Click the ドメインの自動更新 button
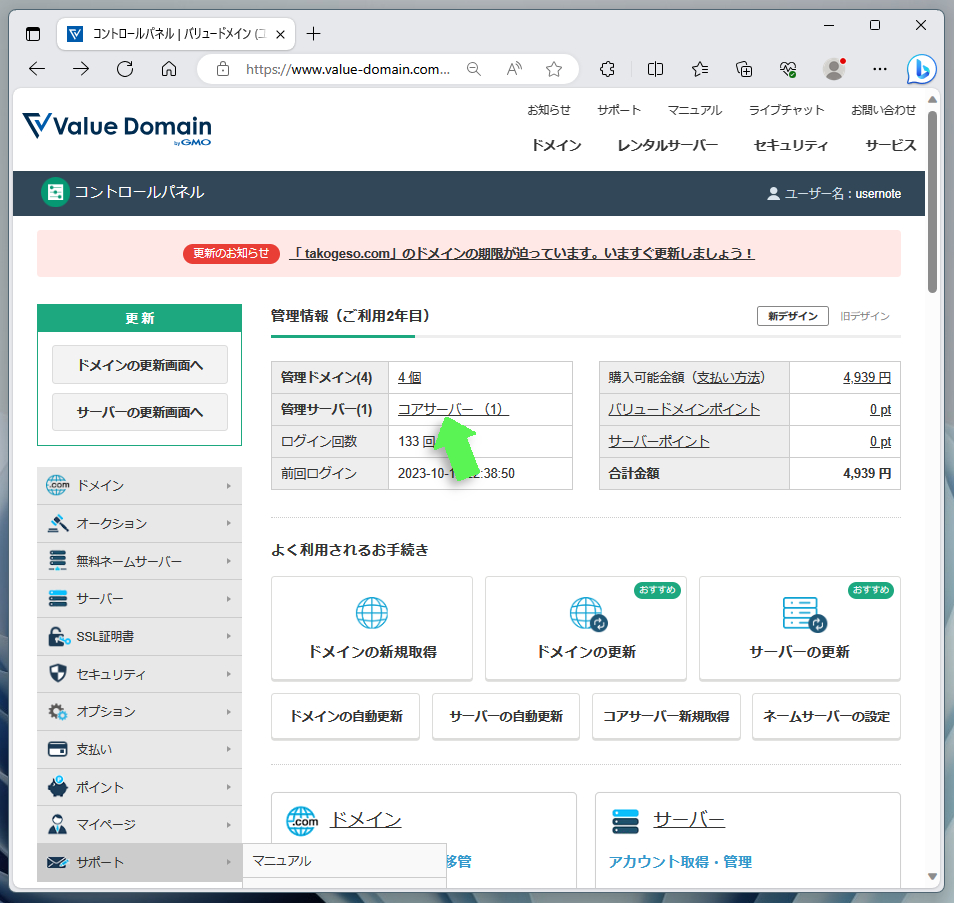This screenshot has width=954, height=903. [x=346, y=716]
